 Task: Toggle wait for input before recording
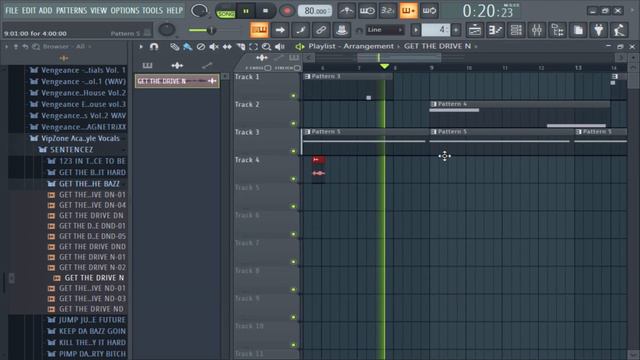coord(367,11)
